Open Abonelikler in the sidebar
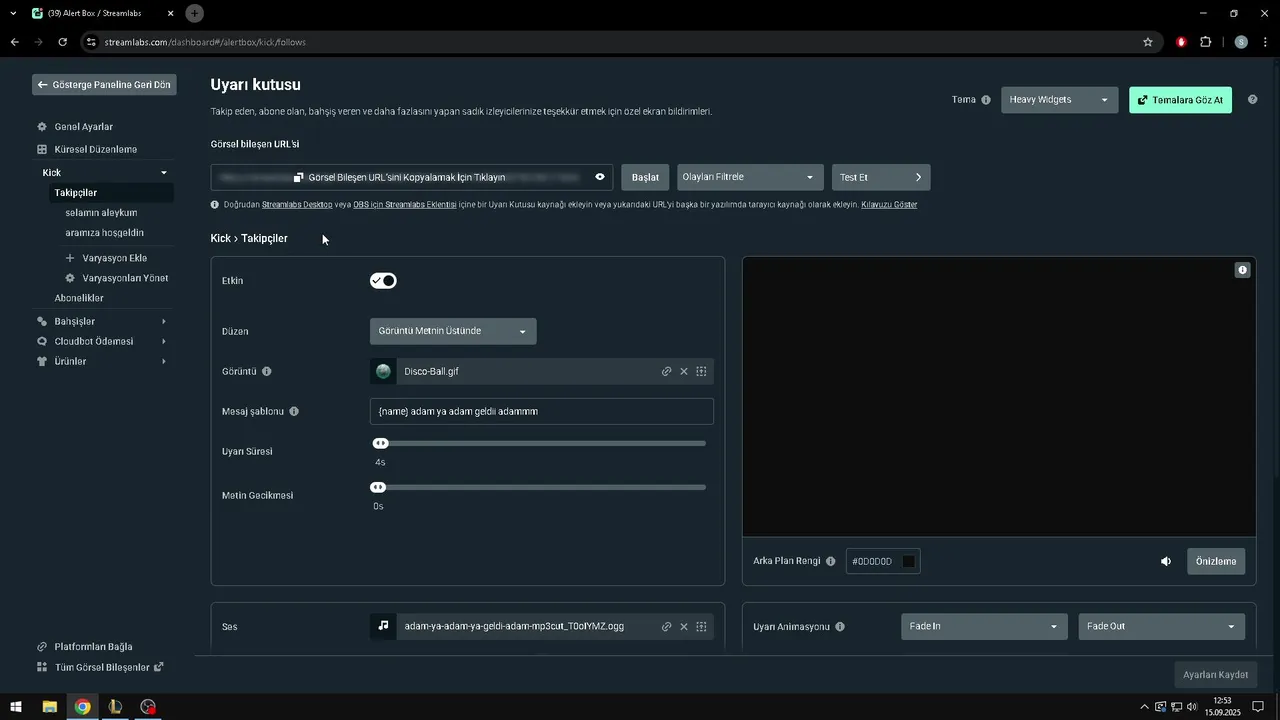This screenshot has width=1280, height=720. [79, 298]
